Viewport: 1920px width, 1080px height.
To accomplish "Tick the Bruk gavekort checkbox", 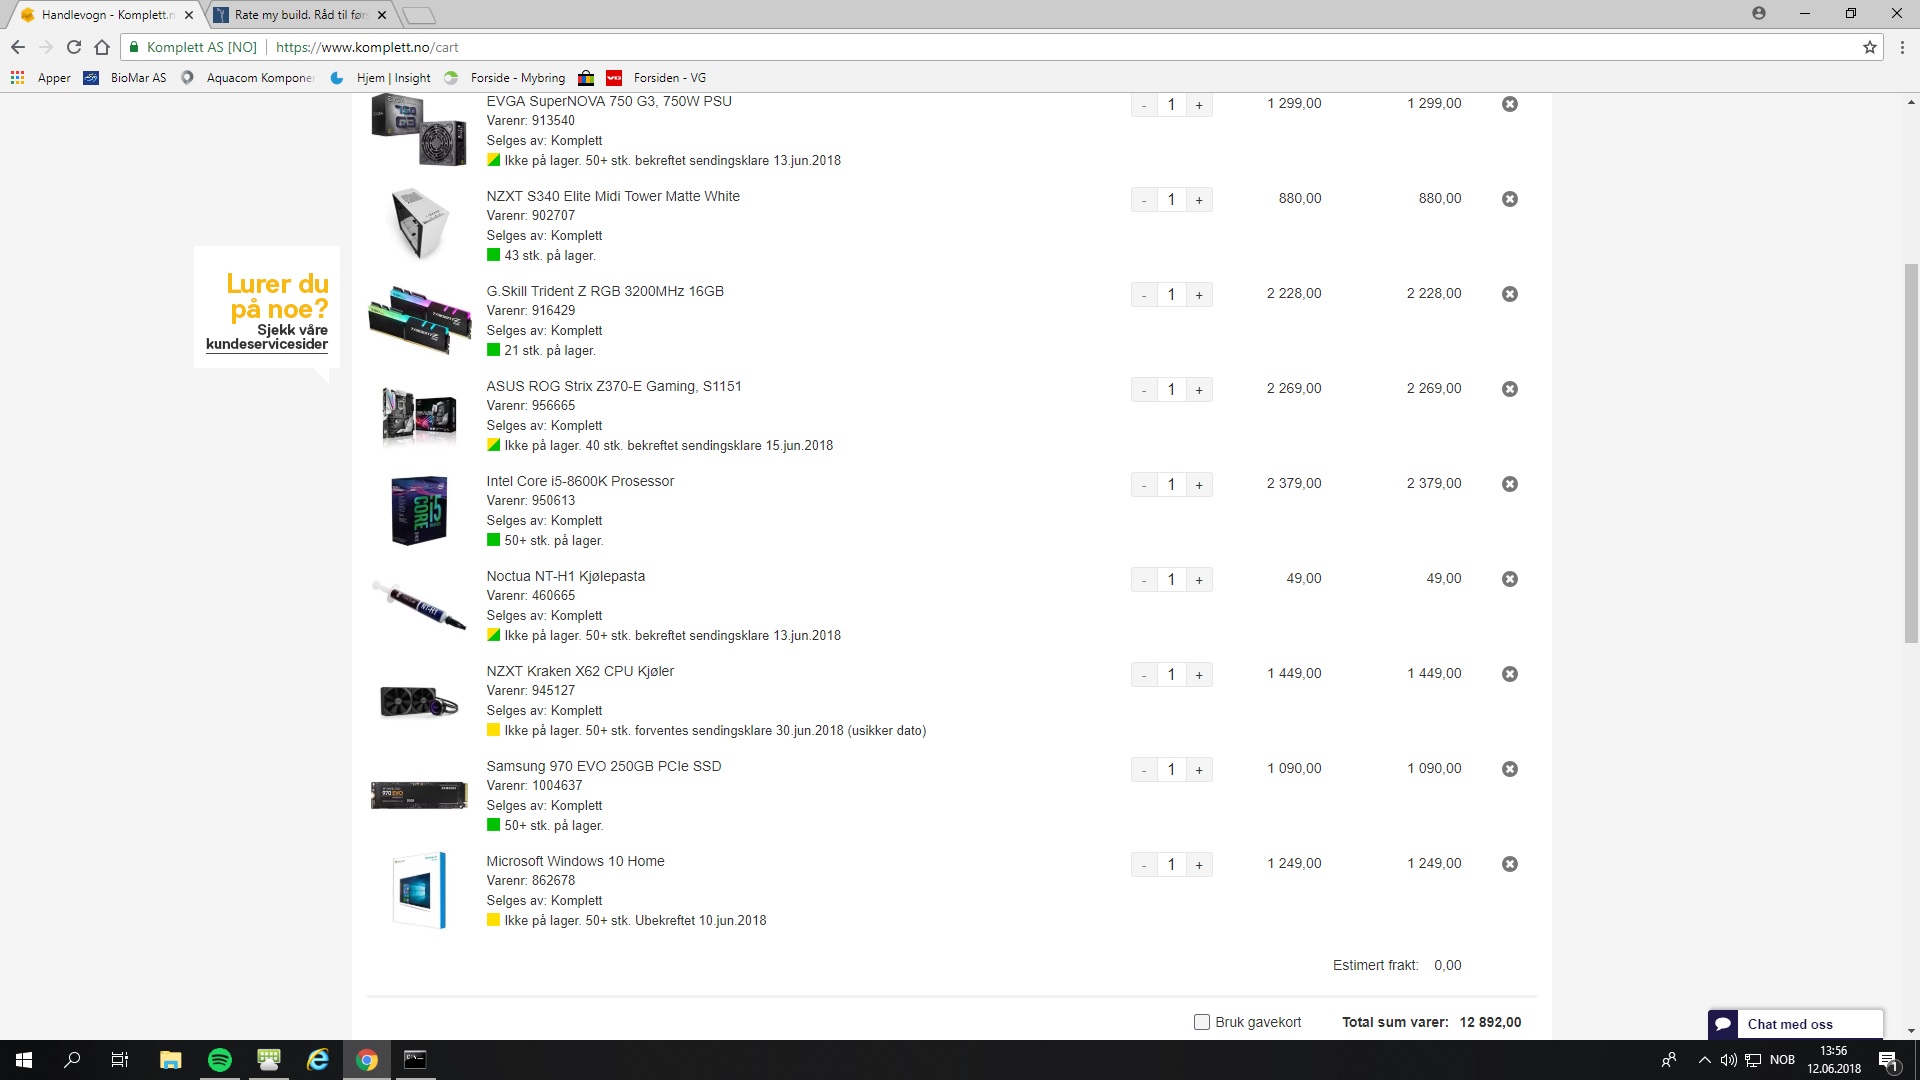I will (x=1202, y=1022).
